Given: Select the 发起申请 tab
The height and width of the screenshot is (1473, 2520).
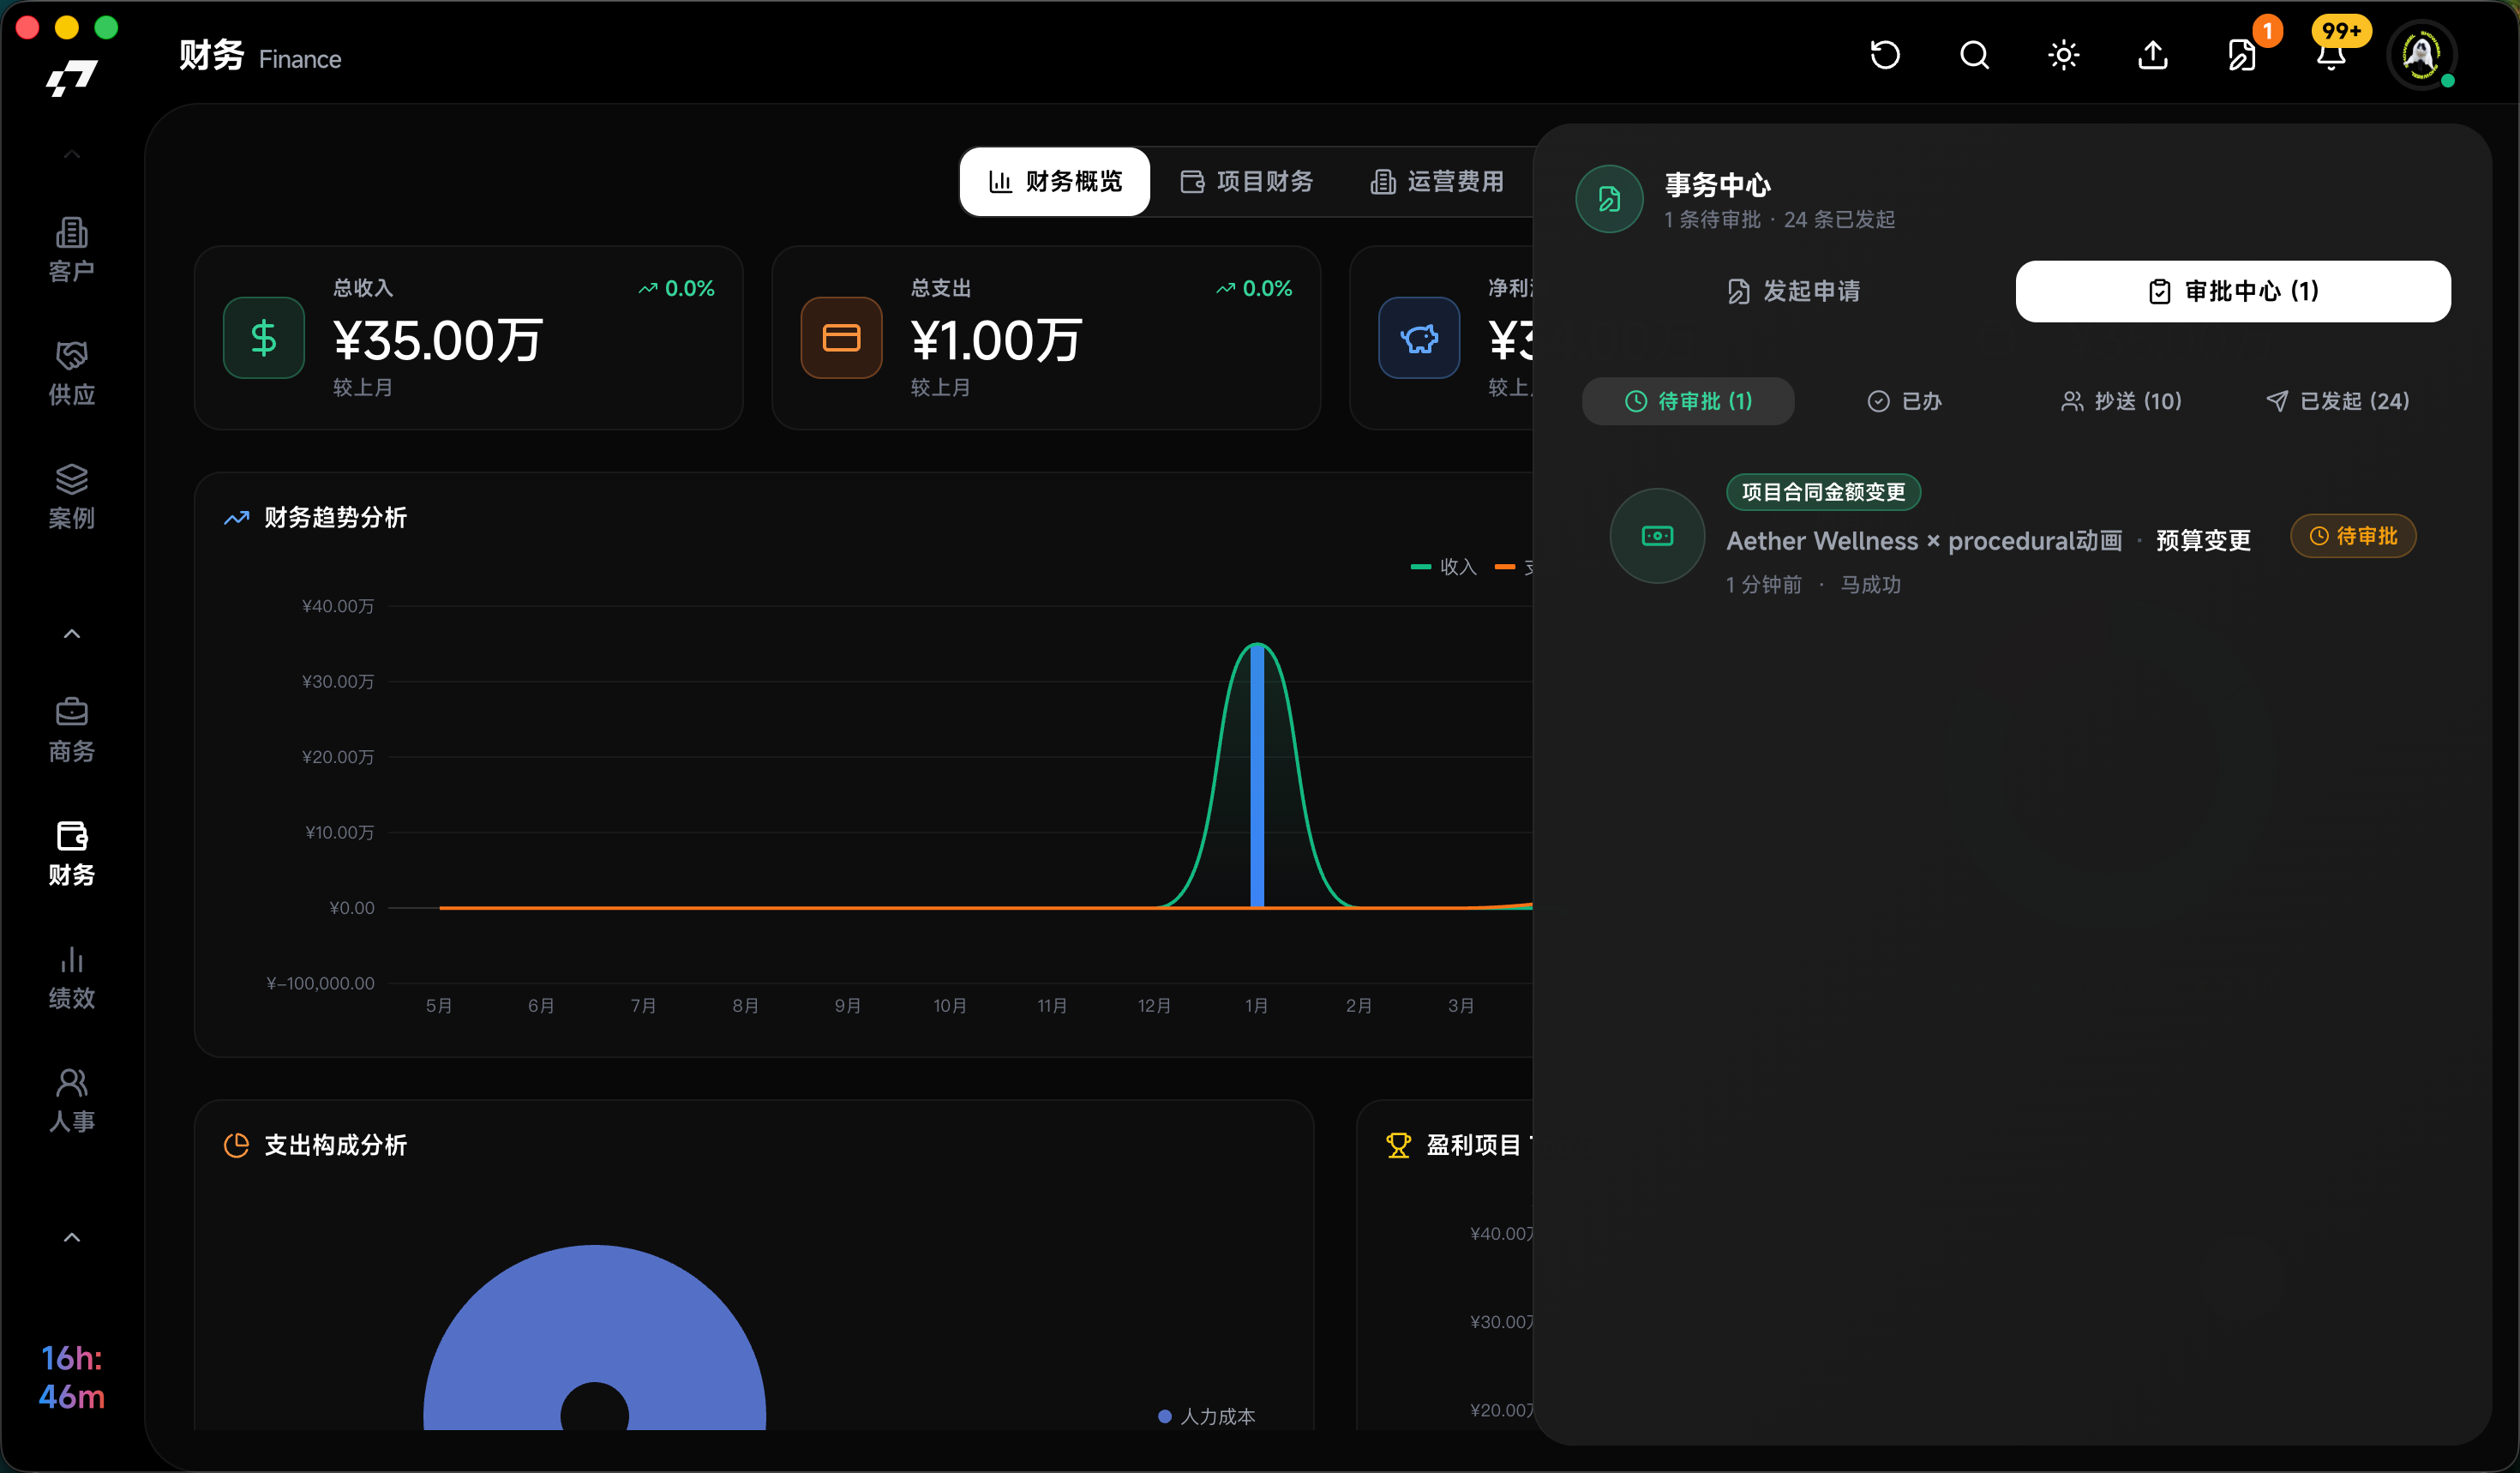Looking at the screenshot, I should [1794, 291].
